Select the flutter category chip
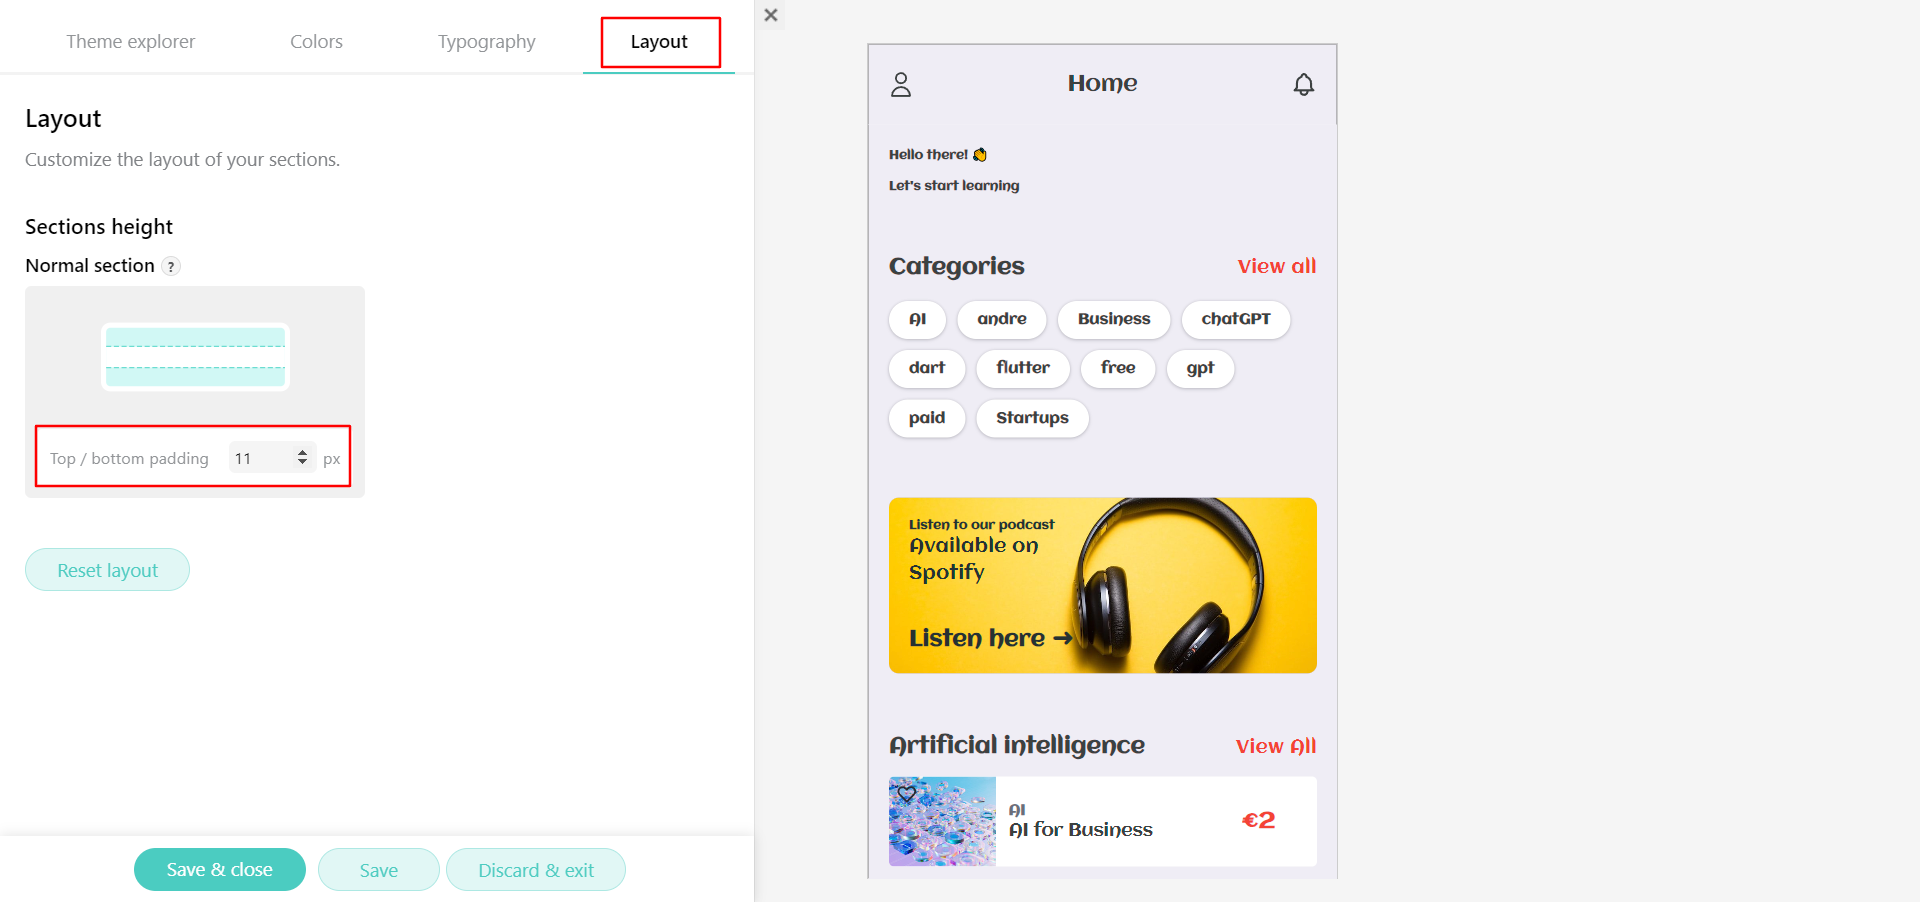 (x=1022, y=368)
